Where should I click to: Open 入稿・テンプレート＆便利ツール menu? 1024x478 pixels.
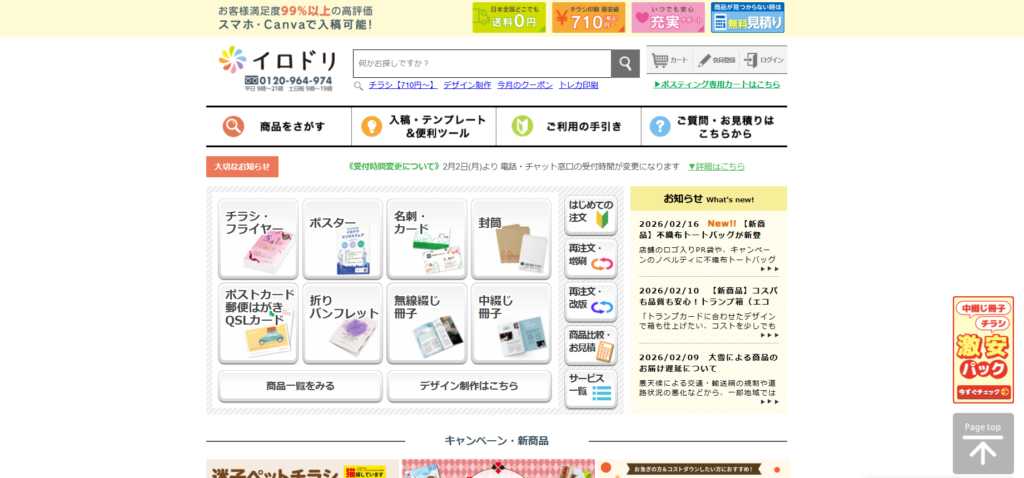click(423, 126)
